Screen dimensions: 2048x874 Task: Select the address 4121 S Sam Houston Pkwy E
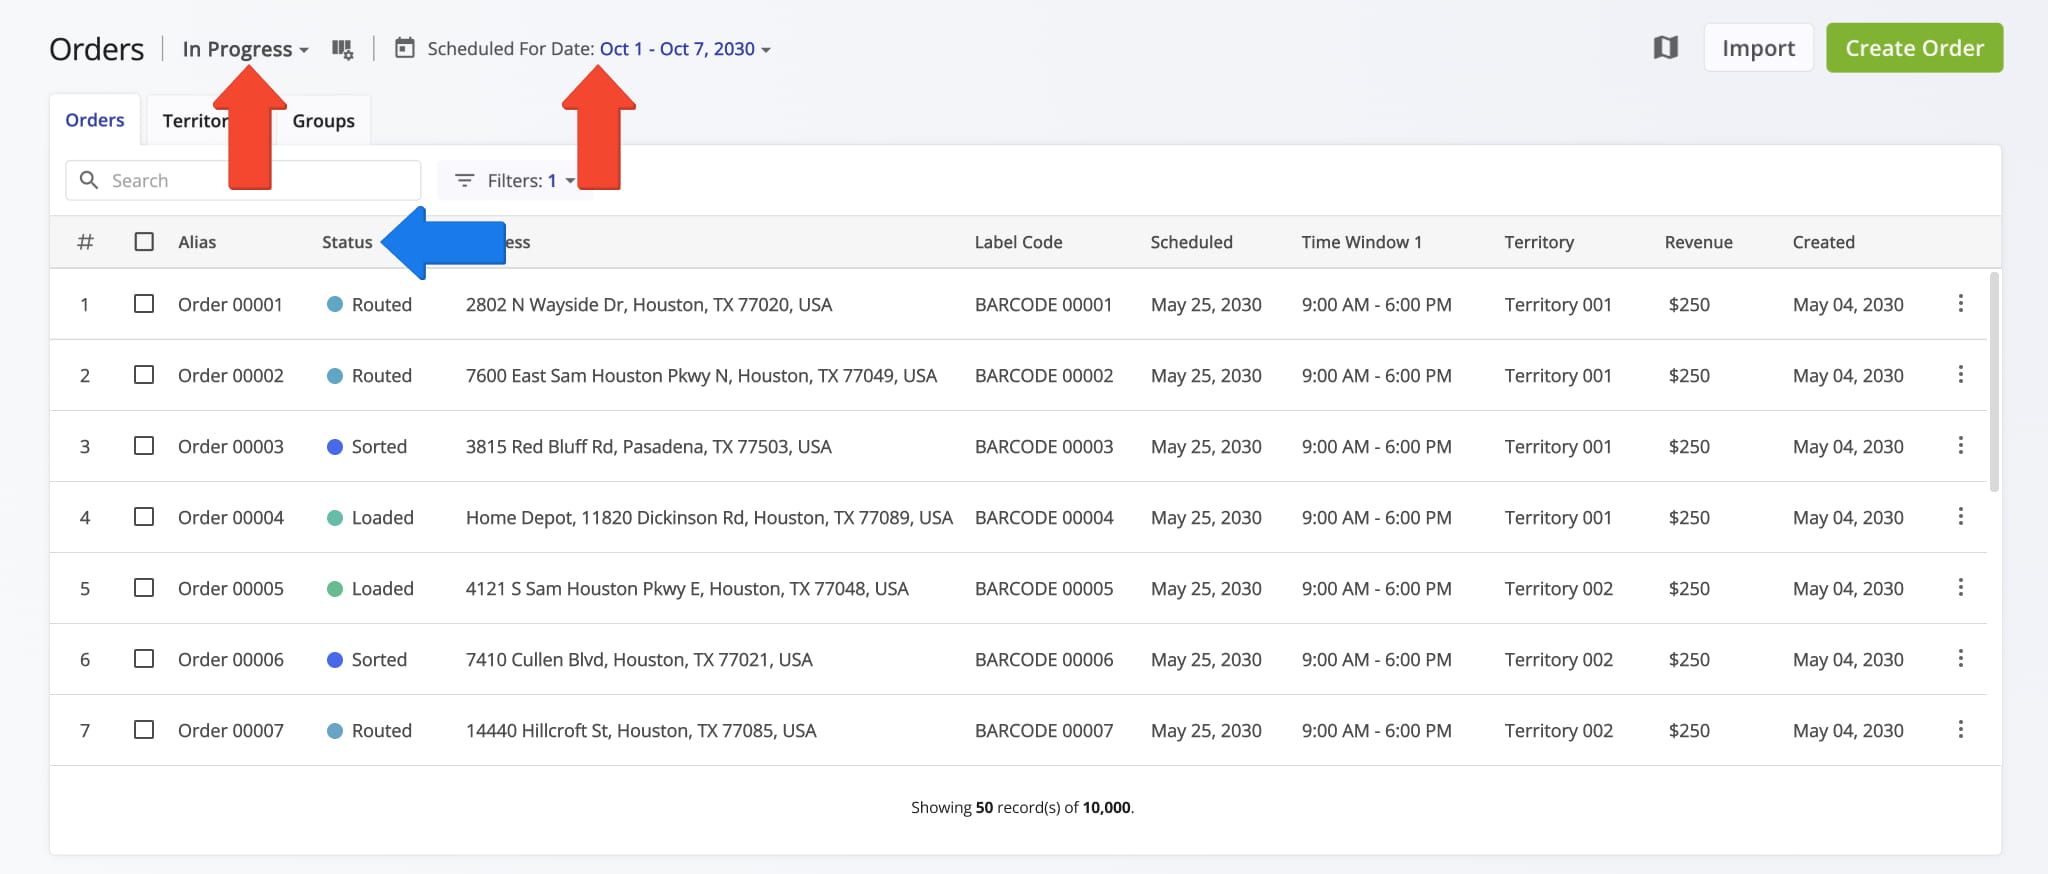click(687, 588)
